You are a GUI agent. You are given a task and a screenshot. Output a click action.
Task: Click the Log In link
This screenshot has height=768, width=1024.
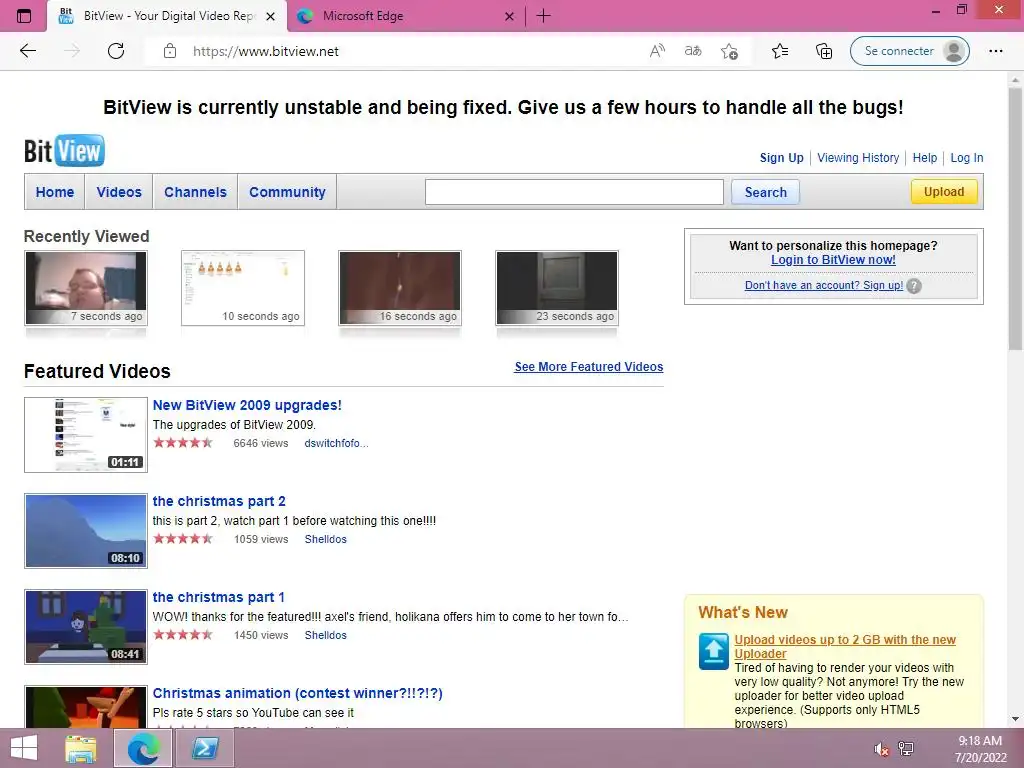click(967, 157)
